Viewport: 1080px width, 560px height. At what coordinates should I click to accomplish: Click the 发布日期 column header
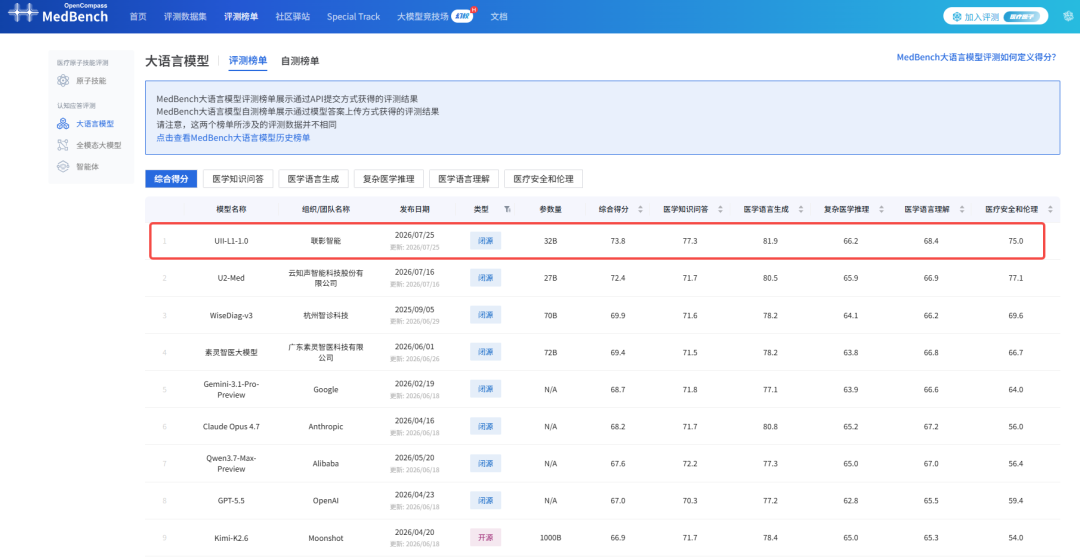(415, 209)
